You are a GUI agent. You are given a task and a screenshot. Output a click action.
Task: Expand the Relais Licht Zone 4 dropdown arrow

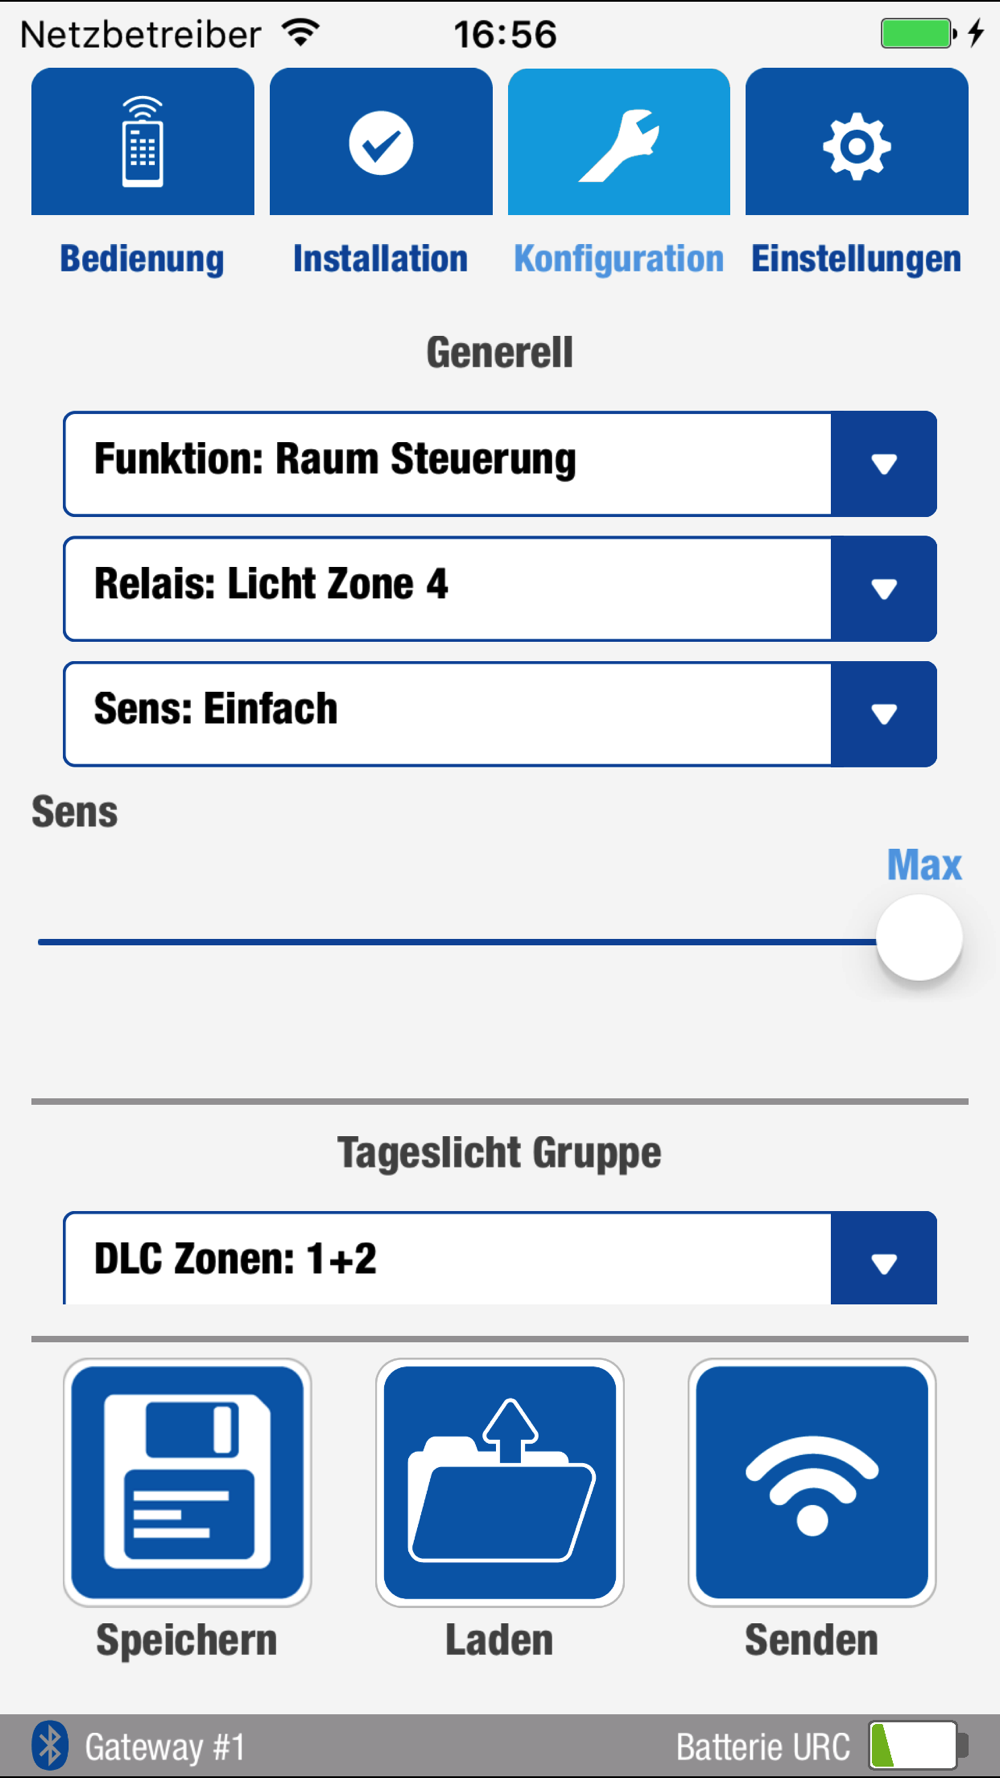point(884,589)
